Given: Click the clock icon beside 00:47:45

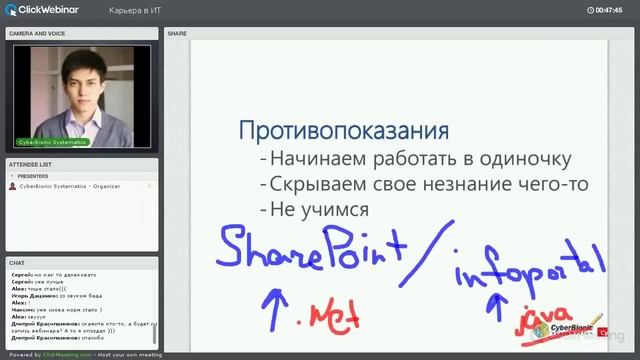Looking at the screenshot, I should (x=590, y=10).
